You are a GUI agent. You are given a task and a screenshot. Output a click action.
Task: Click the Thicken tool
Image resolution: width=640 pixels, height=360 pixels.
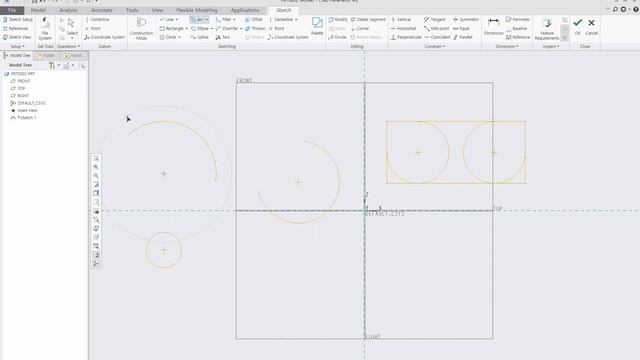pos(255,28)
